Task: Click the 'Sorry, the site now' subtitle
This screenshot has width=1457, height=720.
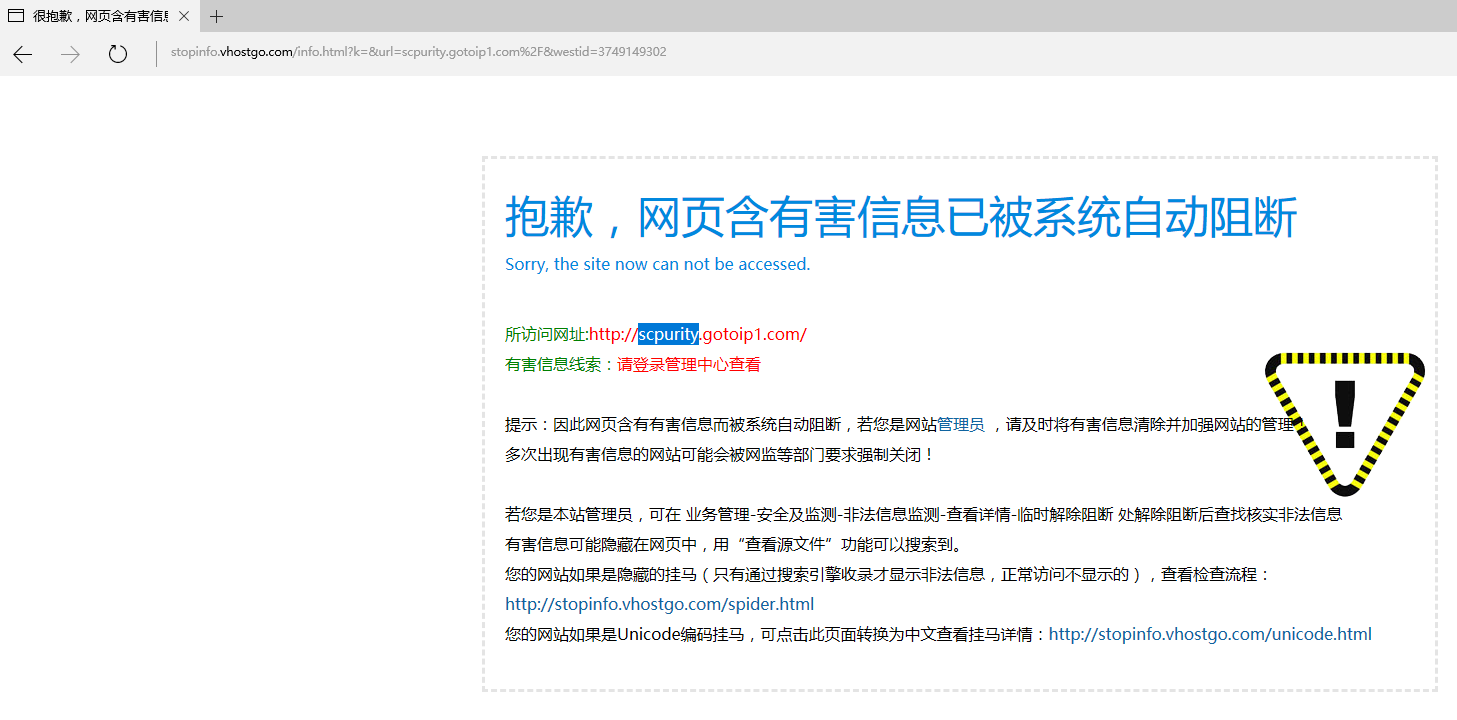Action: coord(657,264)
